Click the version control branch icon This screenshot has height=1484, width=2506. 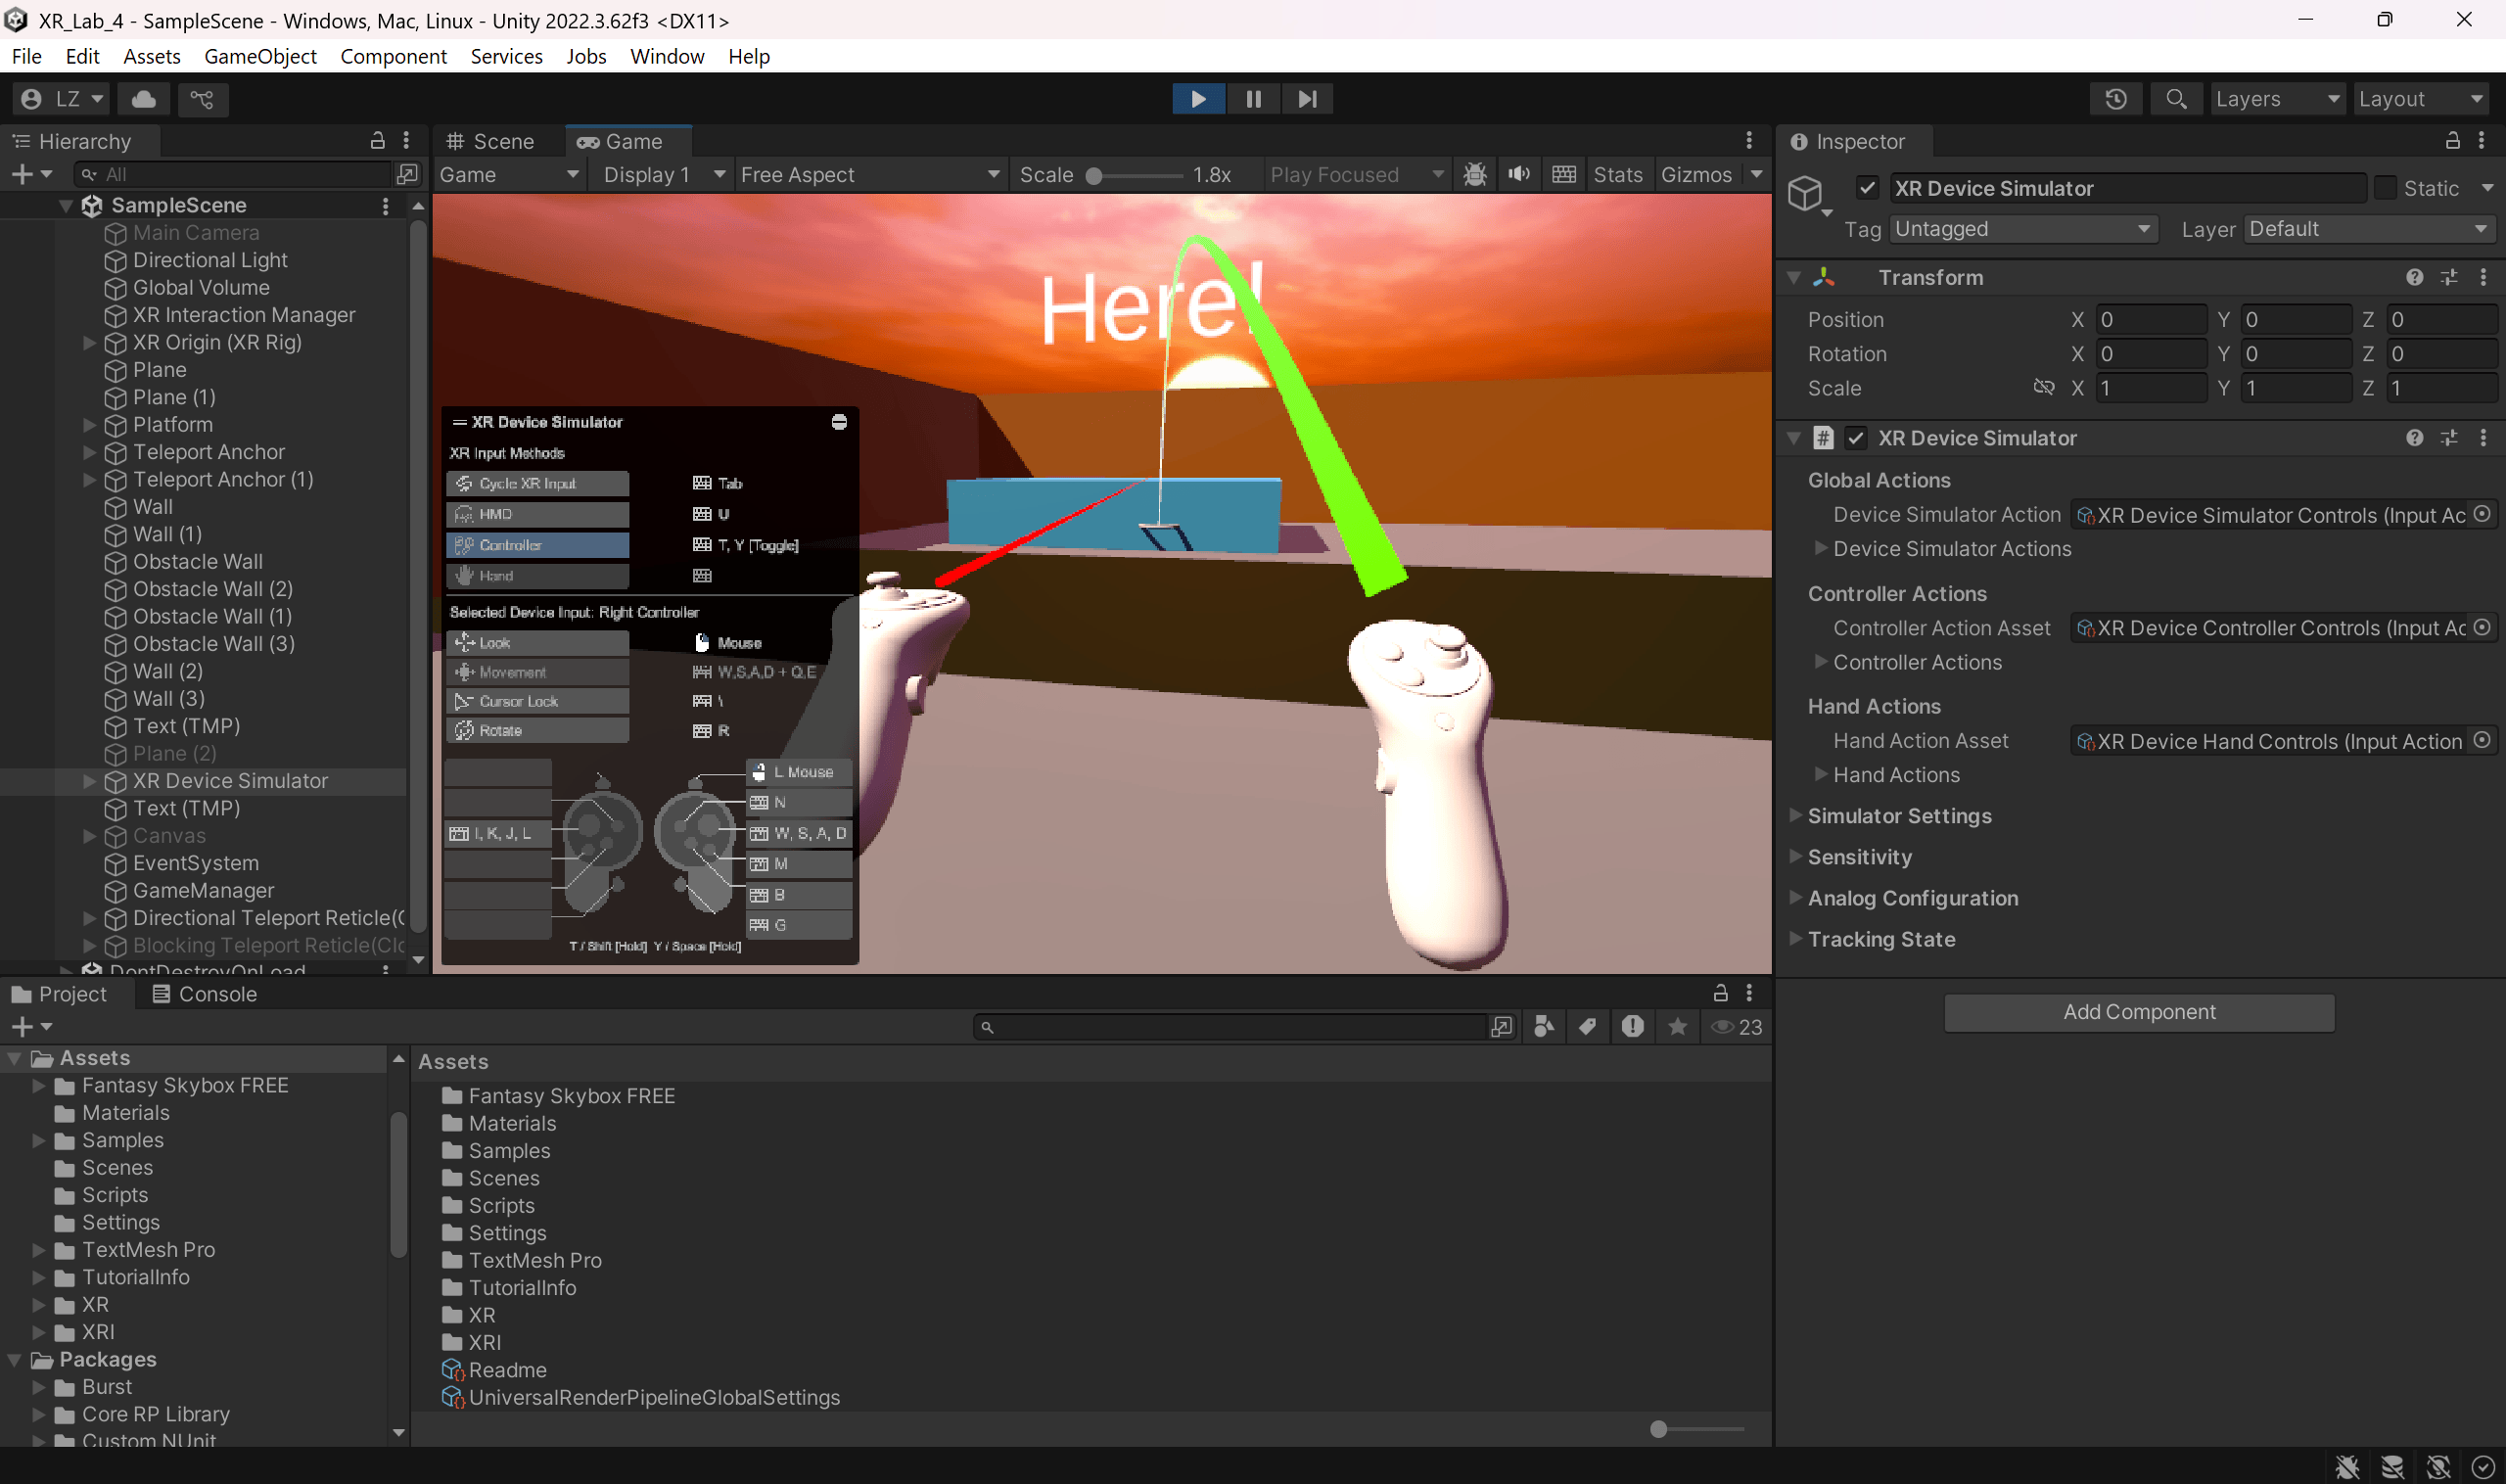pyautogui.click(x=202, y=99)
